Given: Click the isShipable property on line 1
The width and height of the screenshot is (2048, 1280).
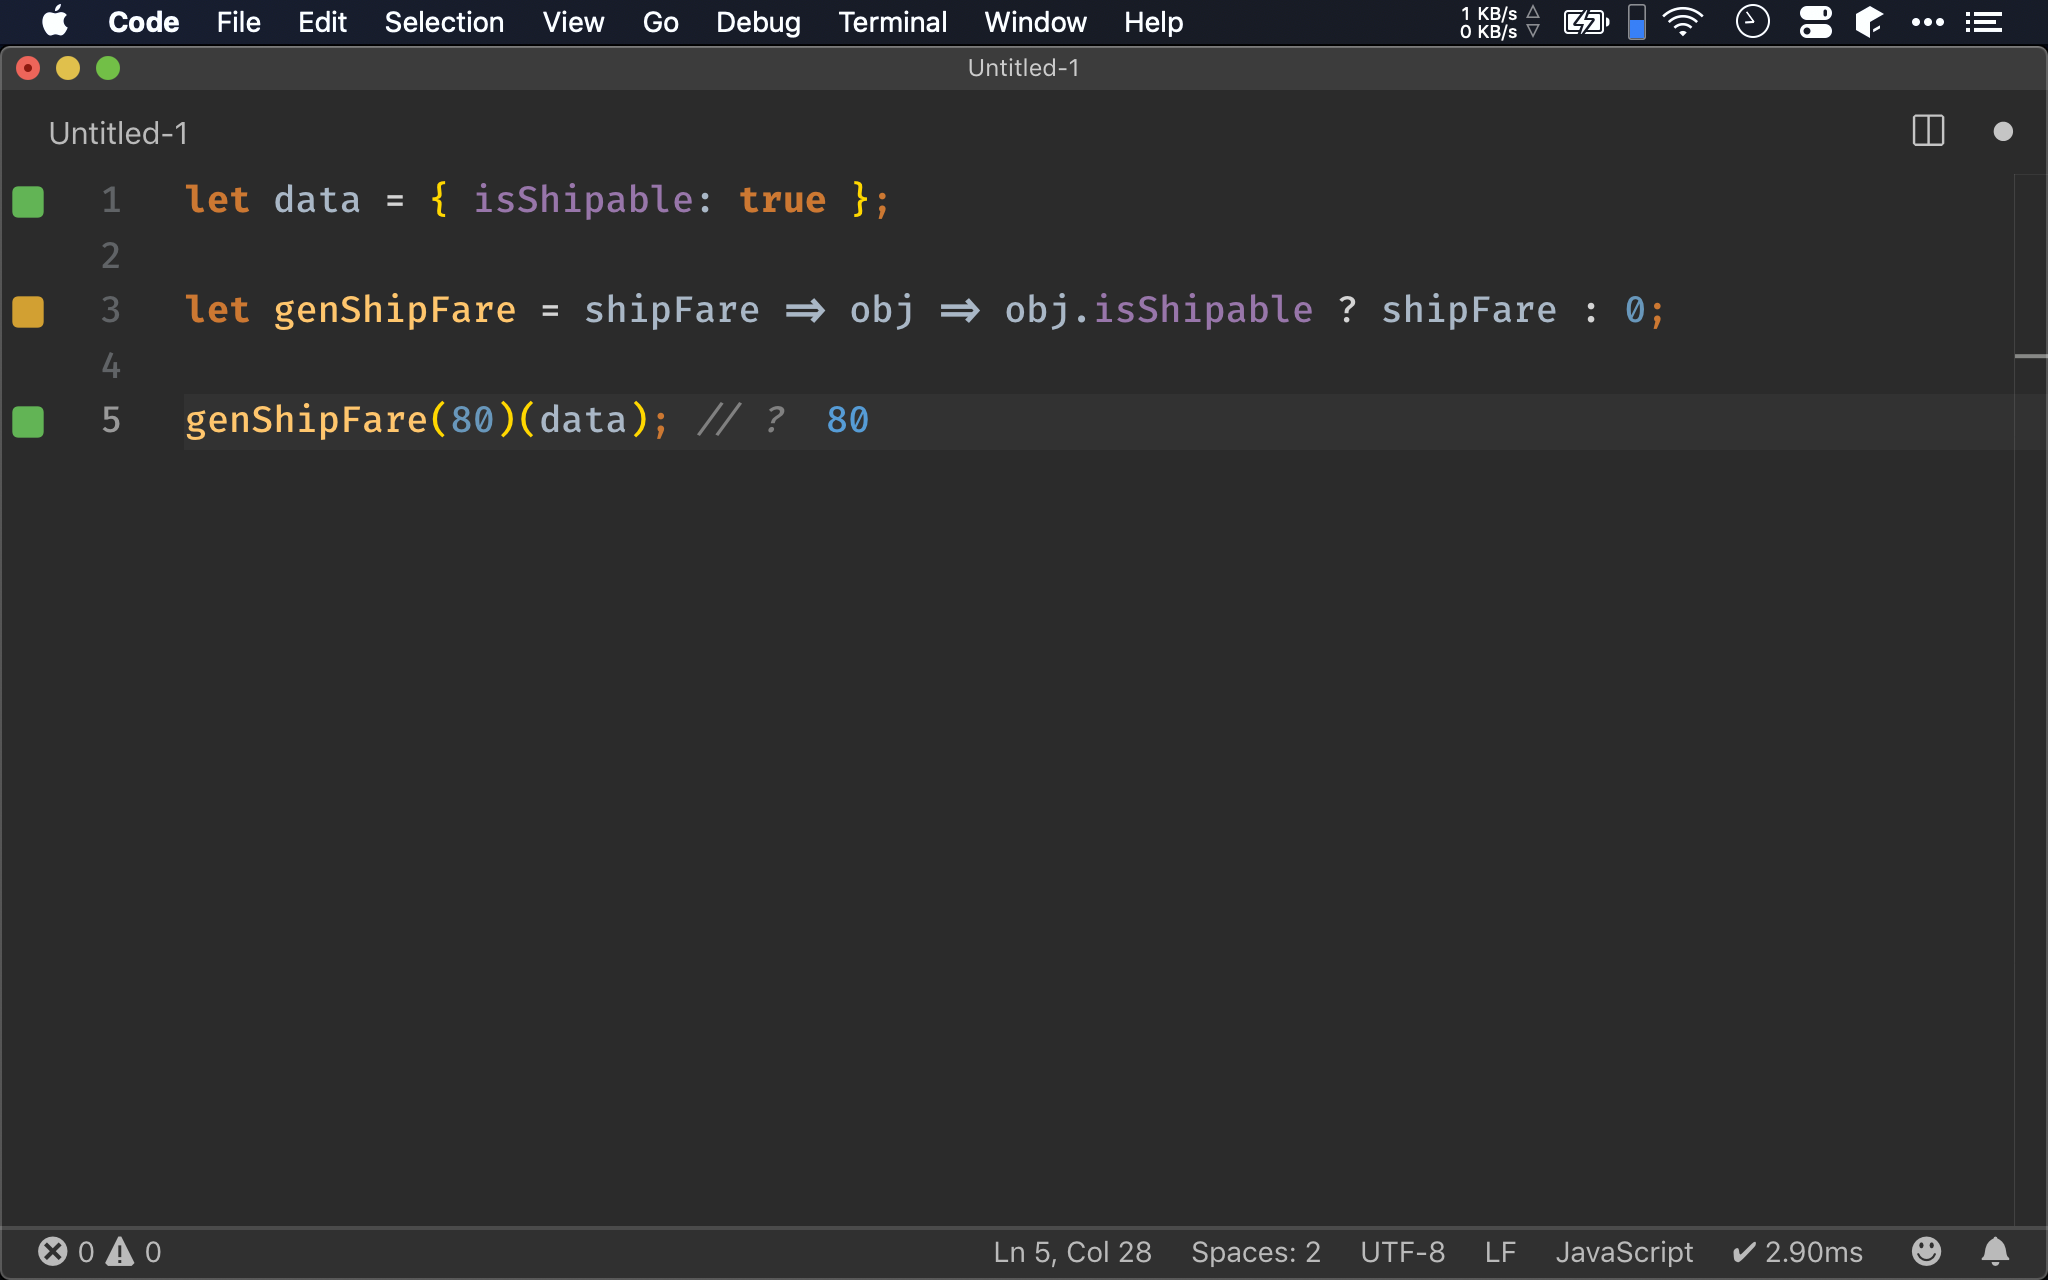Looking at the screenshot, I should (583, 200).
